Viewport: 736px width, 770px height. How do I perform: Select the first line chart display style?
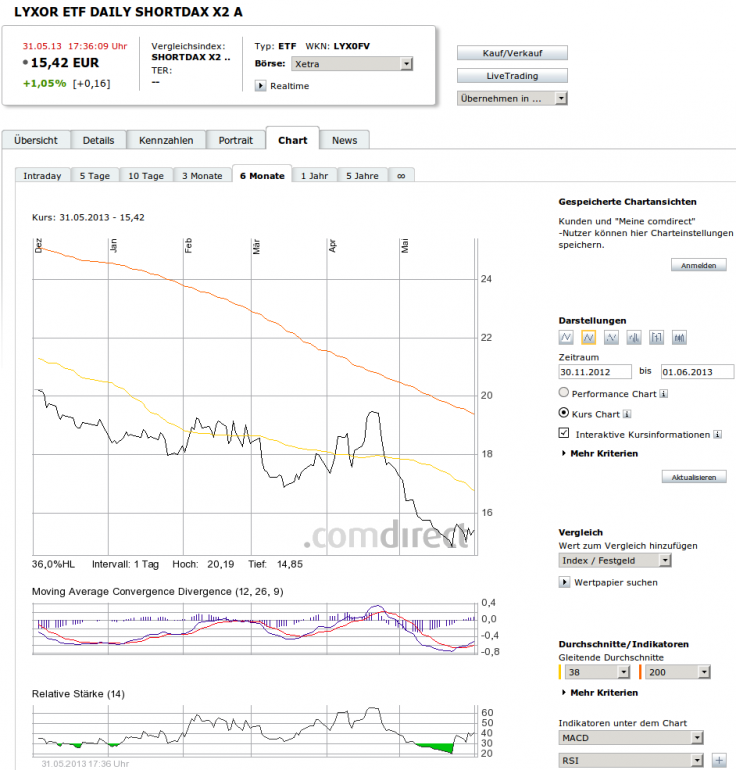pyautogui.click(x=566, y=337)
